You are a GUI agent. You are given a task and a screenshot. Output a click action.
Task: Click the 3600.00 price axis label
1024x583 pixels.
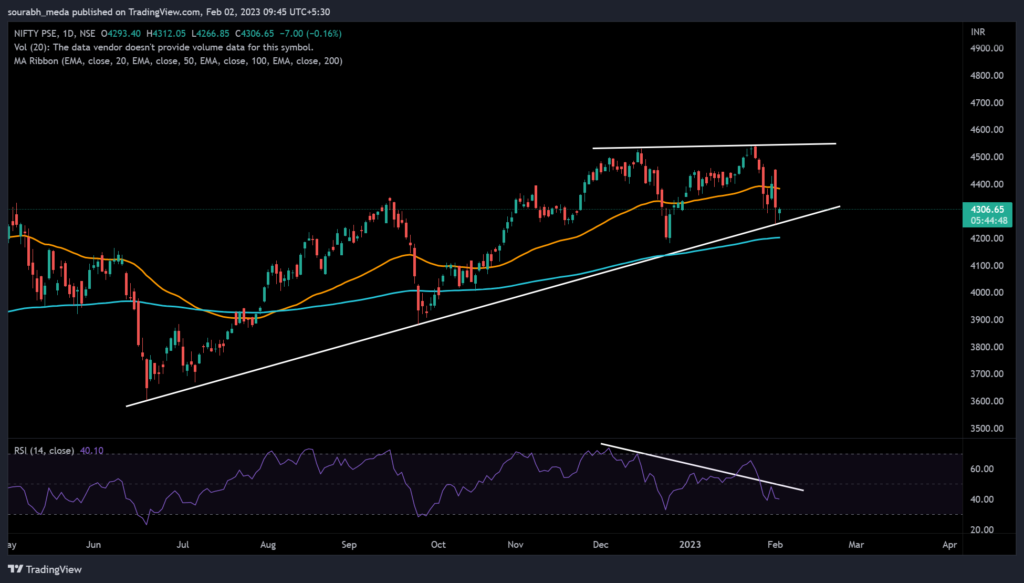point(987,401)
